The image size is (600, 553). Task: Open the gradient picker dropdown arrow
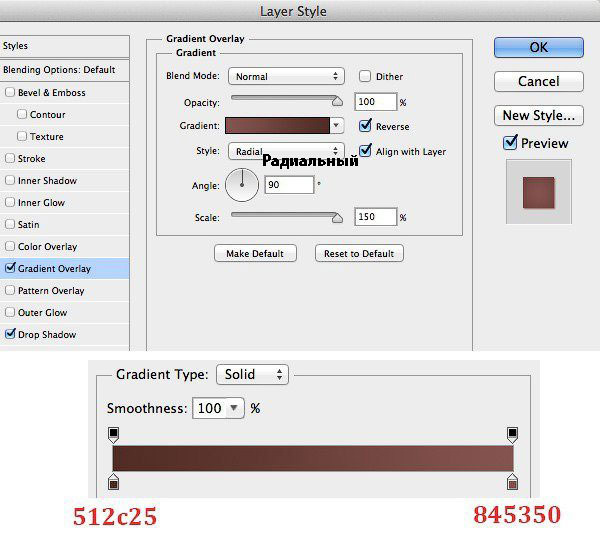pyautogui.click(x=336, y=126)
